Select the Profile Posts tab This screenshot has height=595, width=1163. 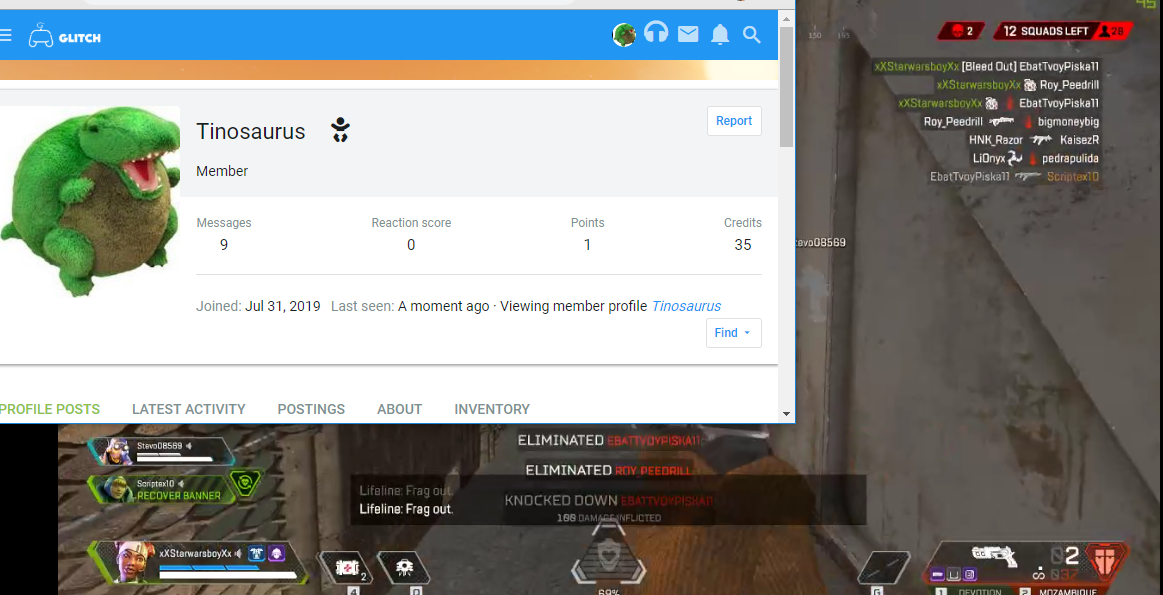[50, 409]
